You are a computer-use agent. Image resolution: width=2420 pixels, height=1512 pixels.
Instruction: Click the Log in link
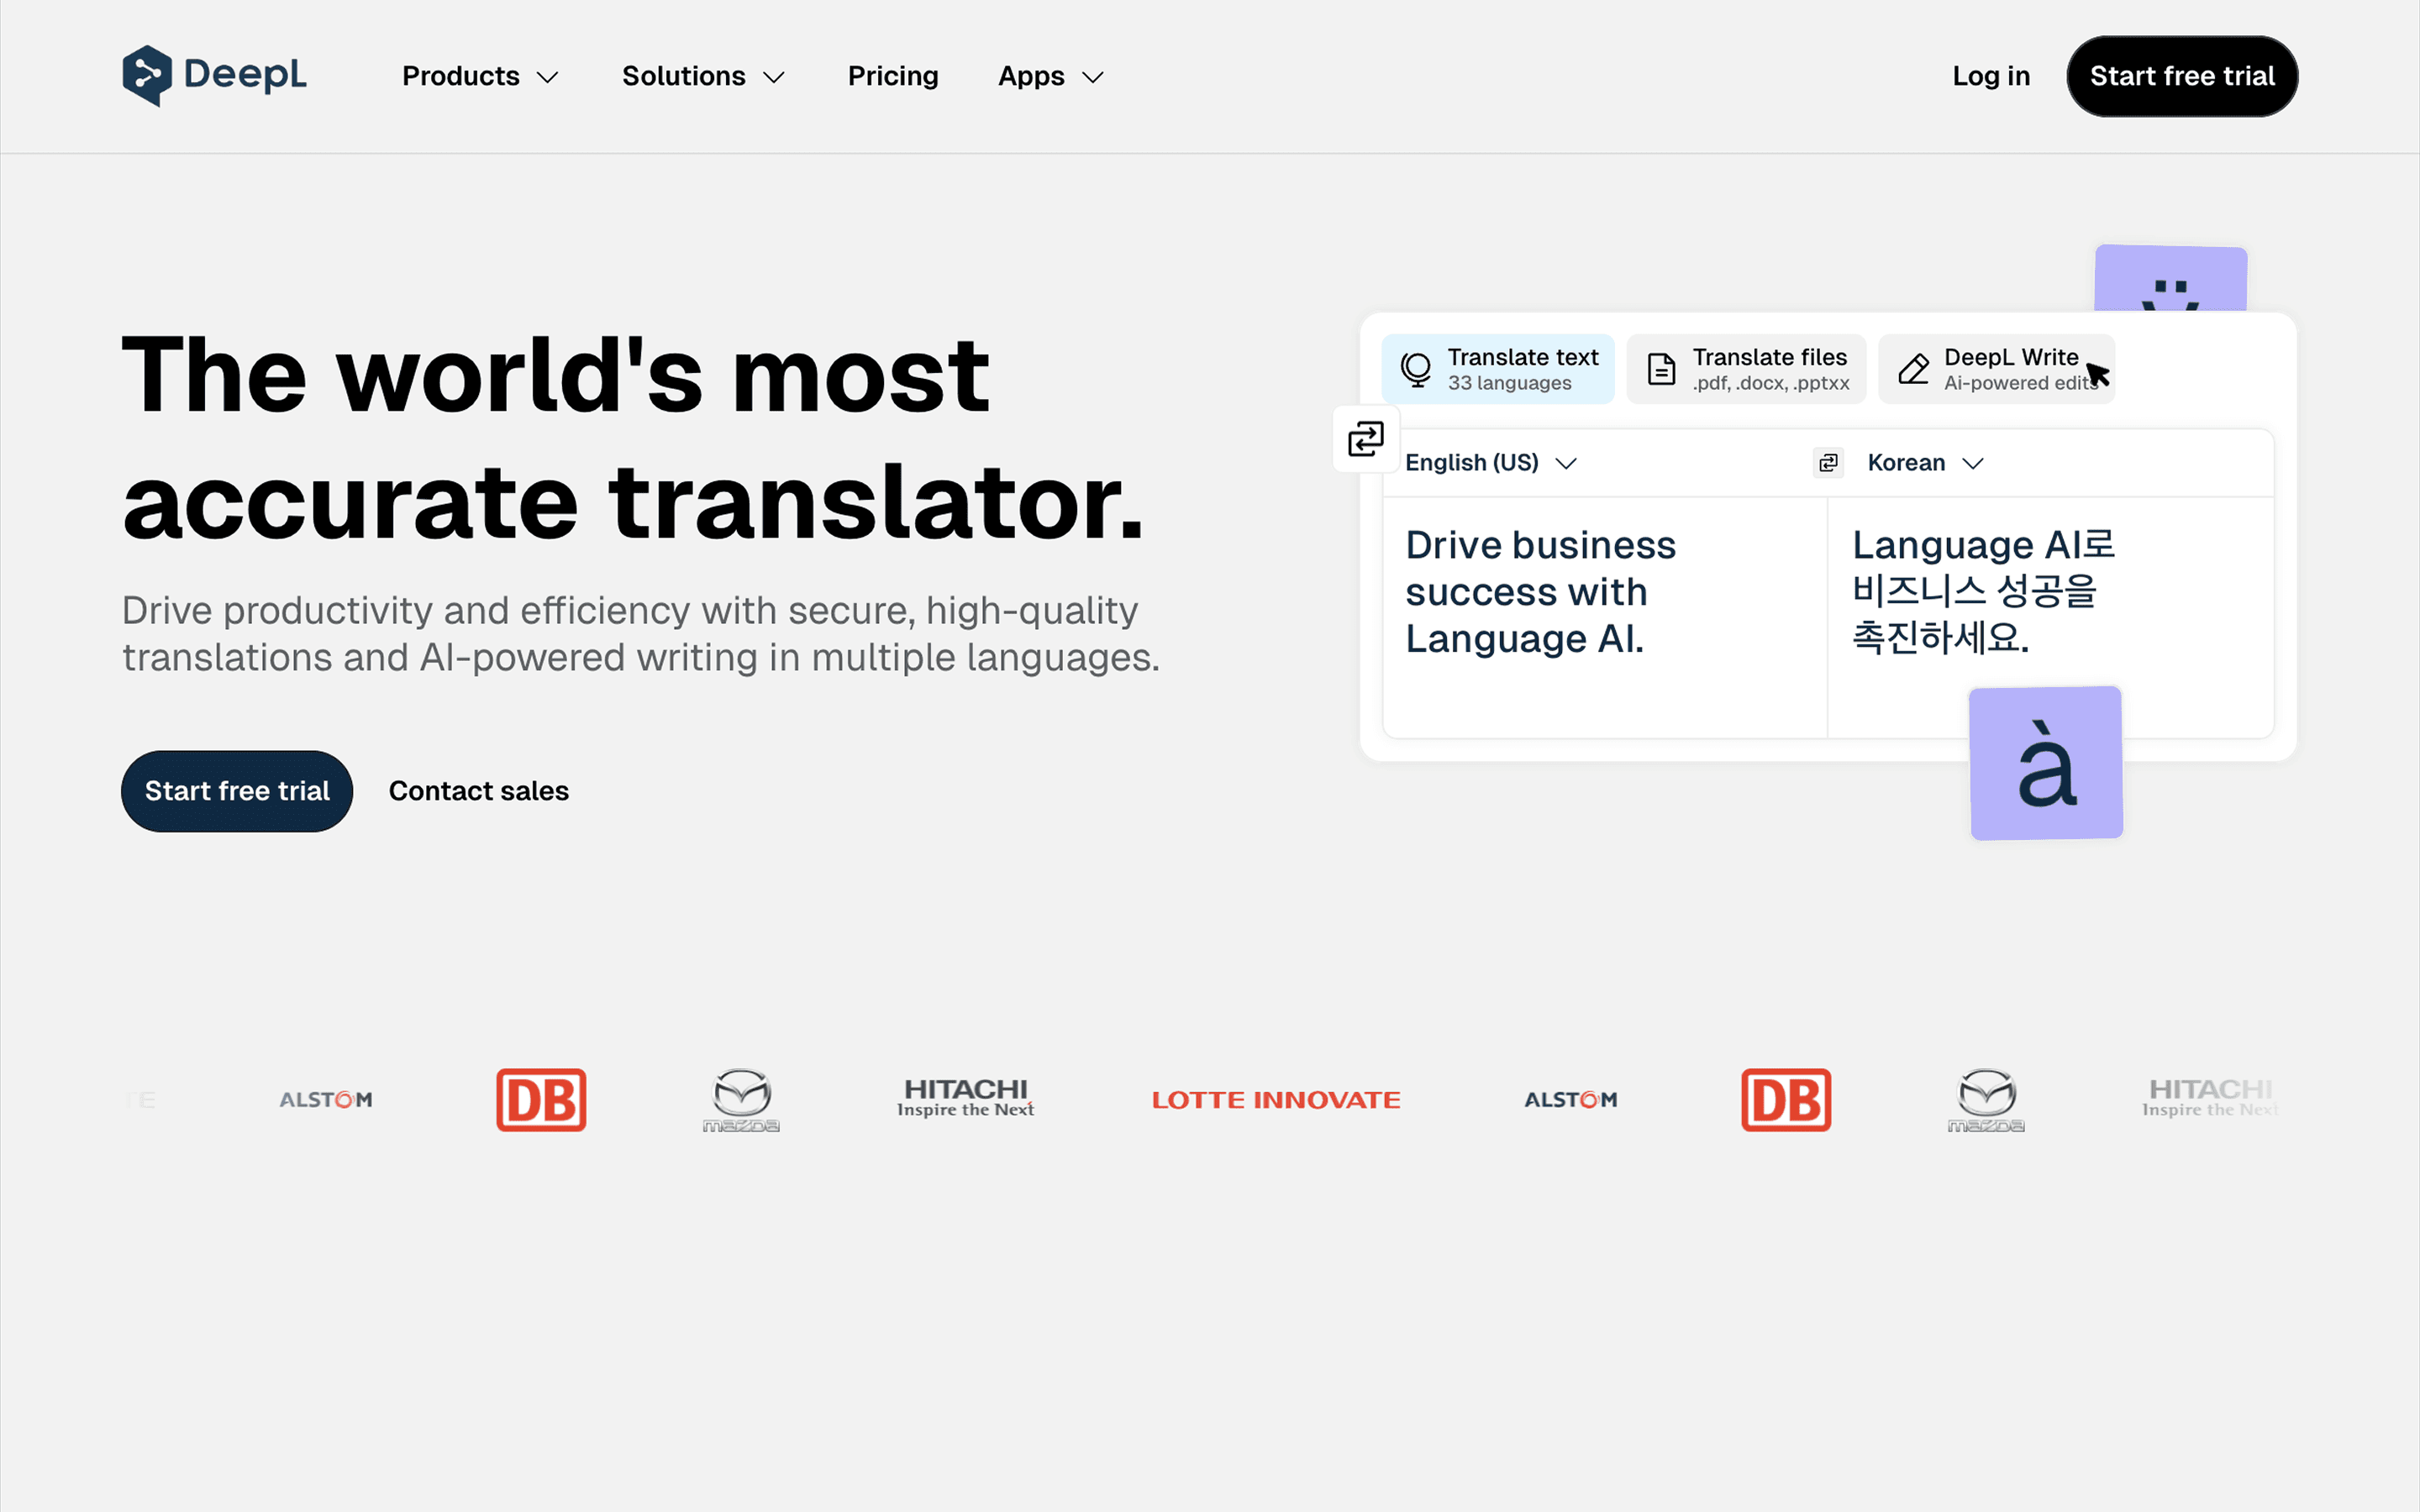[x=1991, y=76]
